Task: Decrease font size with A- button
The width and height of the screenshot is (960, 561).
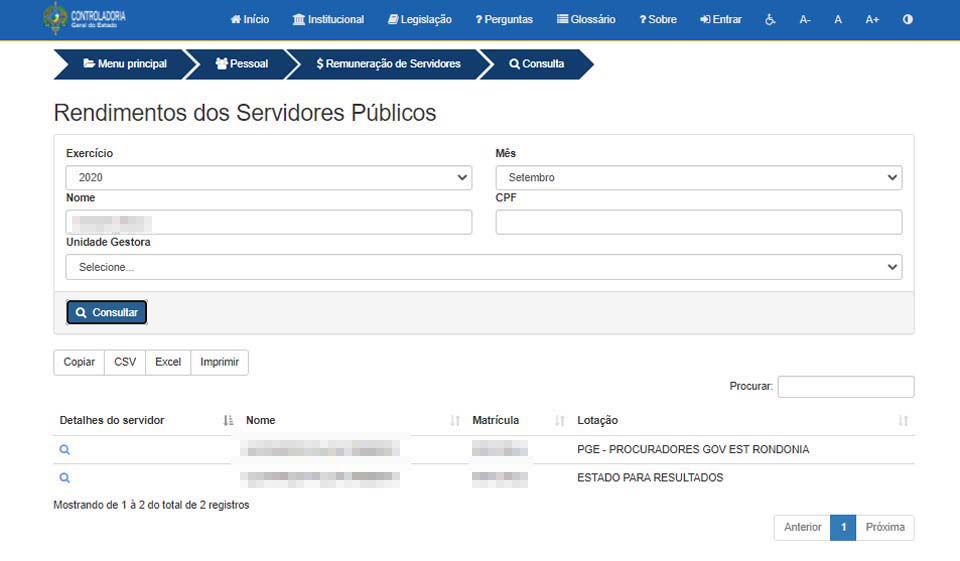Action: (805, 19)
